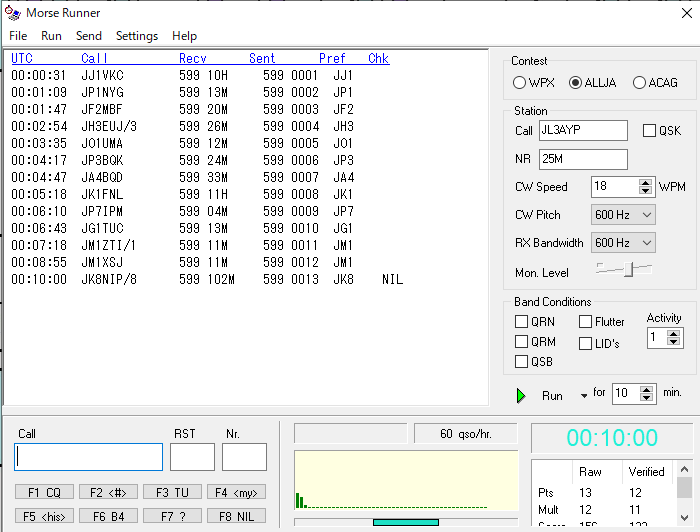
Task: Increase CW Speed with up arrow
Action: click(645, 182)
